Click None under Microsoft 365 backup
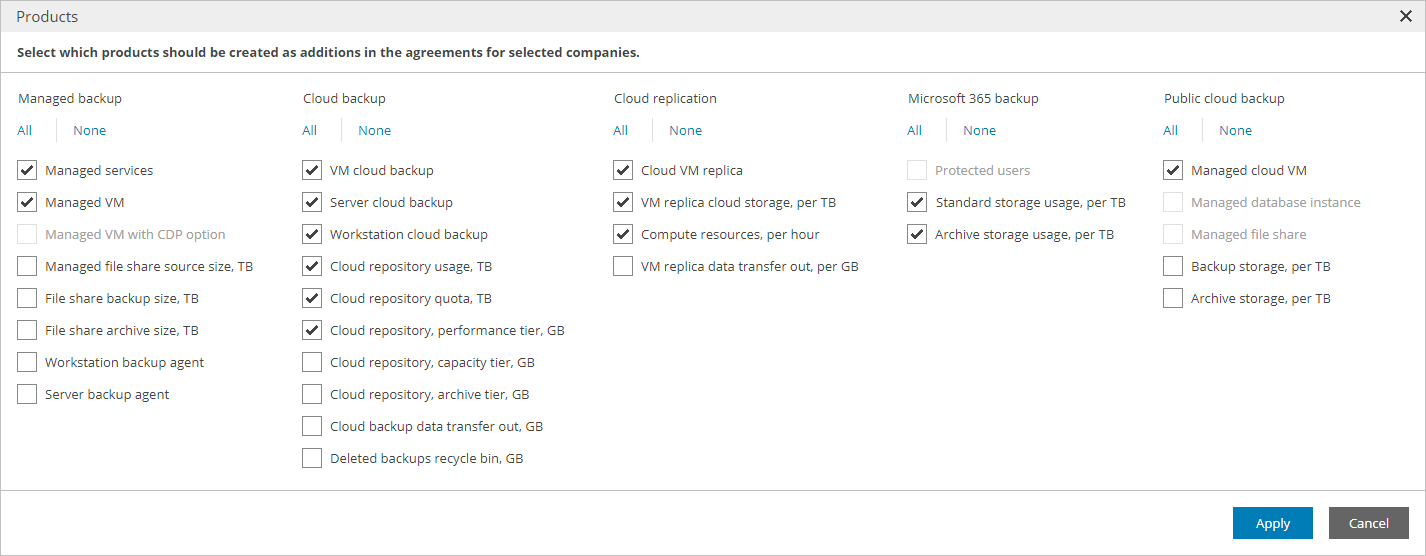The height and width of the screenshot is (556, 1426). tap(980, 130)
